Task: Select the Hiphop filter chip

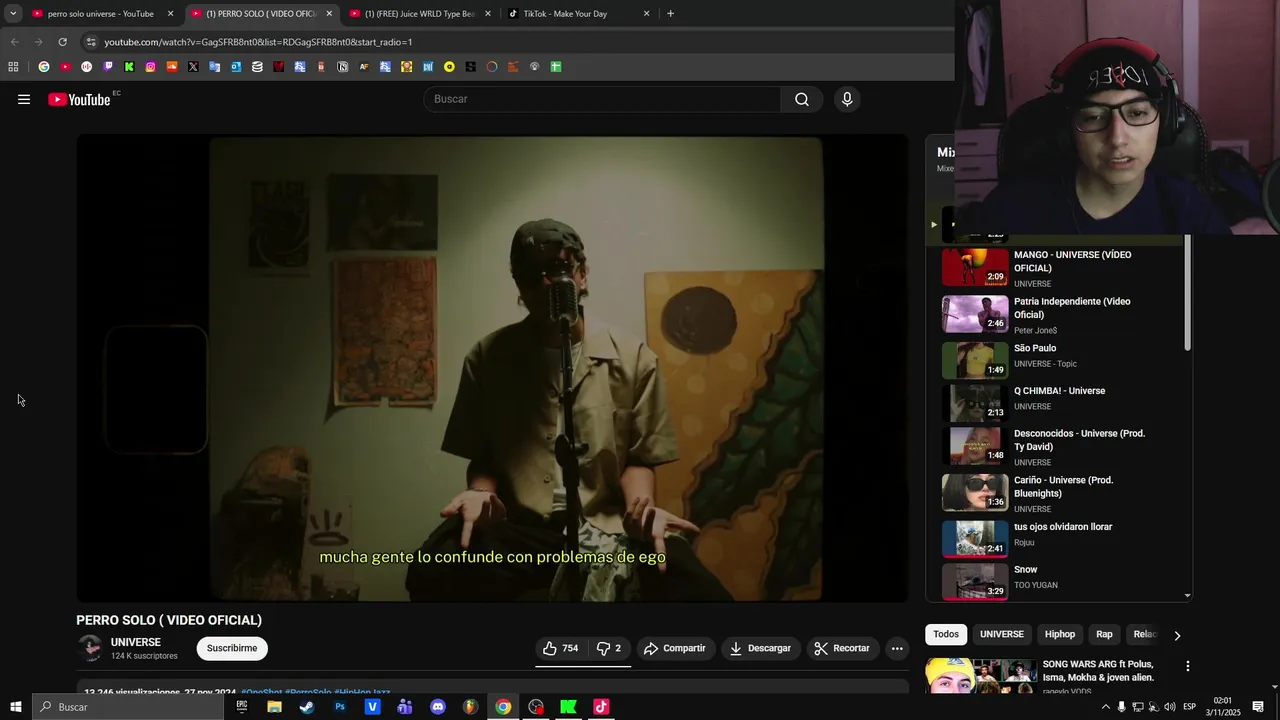Action: pyautogui.click(x=1060, y=634)
